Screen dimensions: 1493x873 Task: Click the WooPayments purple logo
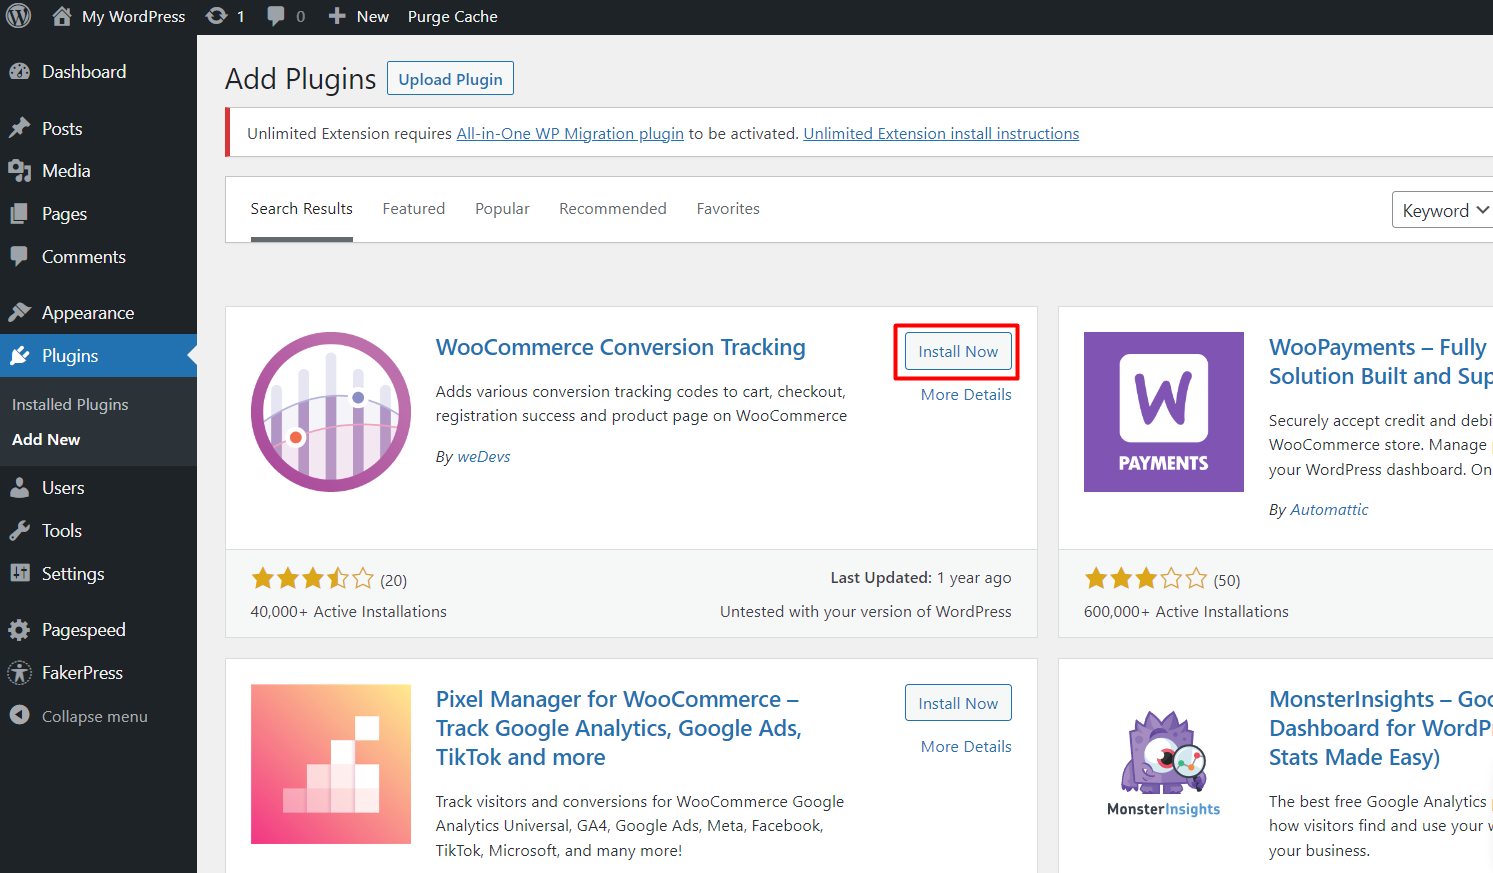click(x=1164, y=412)
